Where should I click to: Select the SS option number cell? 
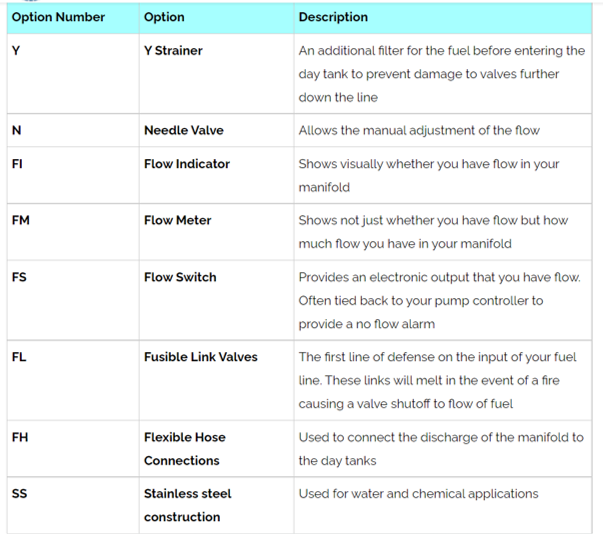(19, 493)
